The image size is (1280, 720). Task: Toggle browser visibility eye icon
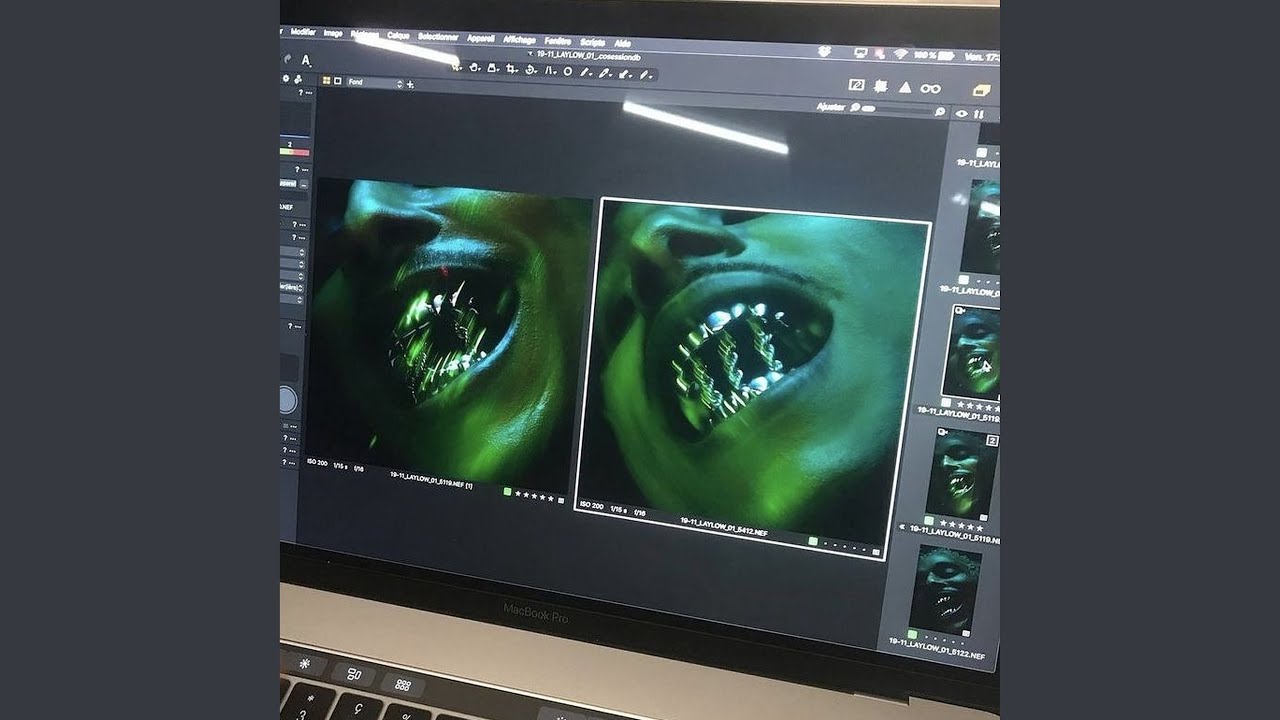pyautogui.click(x=961, y=114)
